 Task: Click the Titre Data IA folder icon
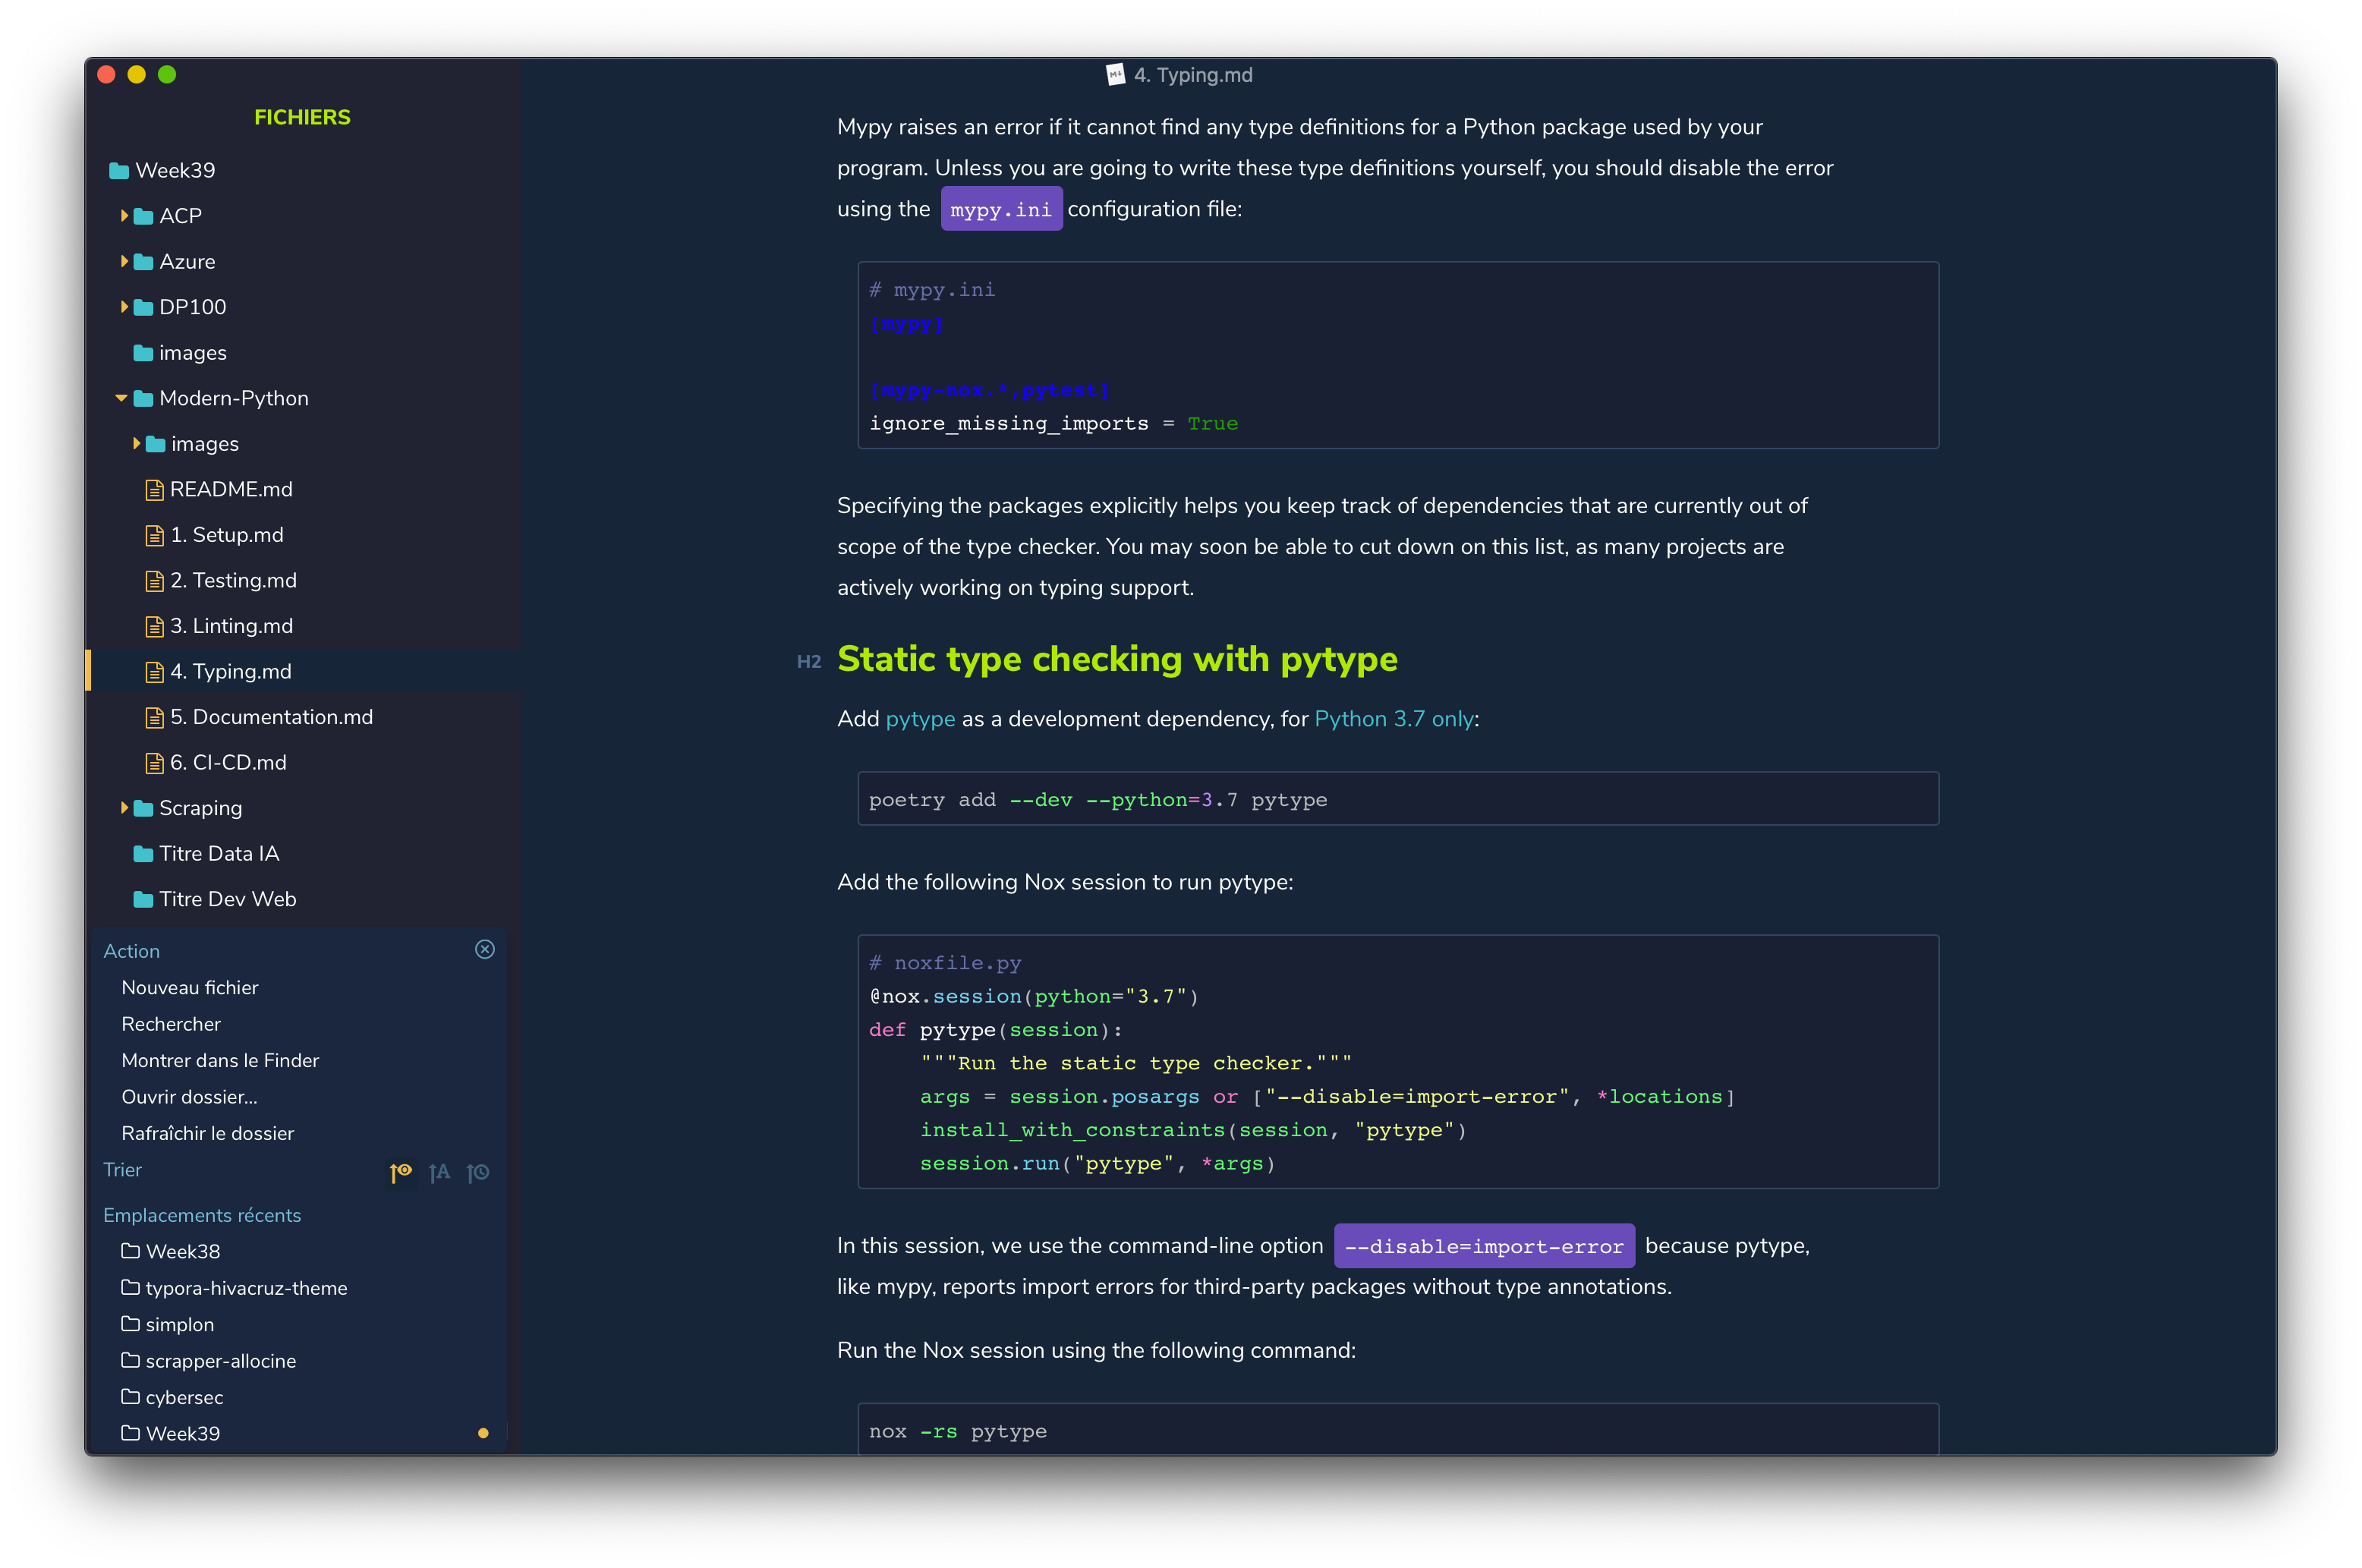coord(143,854)
